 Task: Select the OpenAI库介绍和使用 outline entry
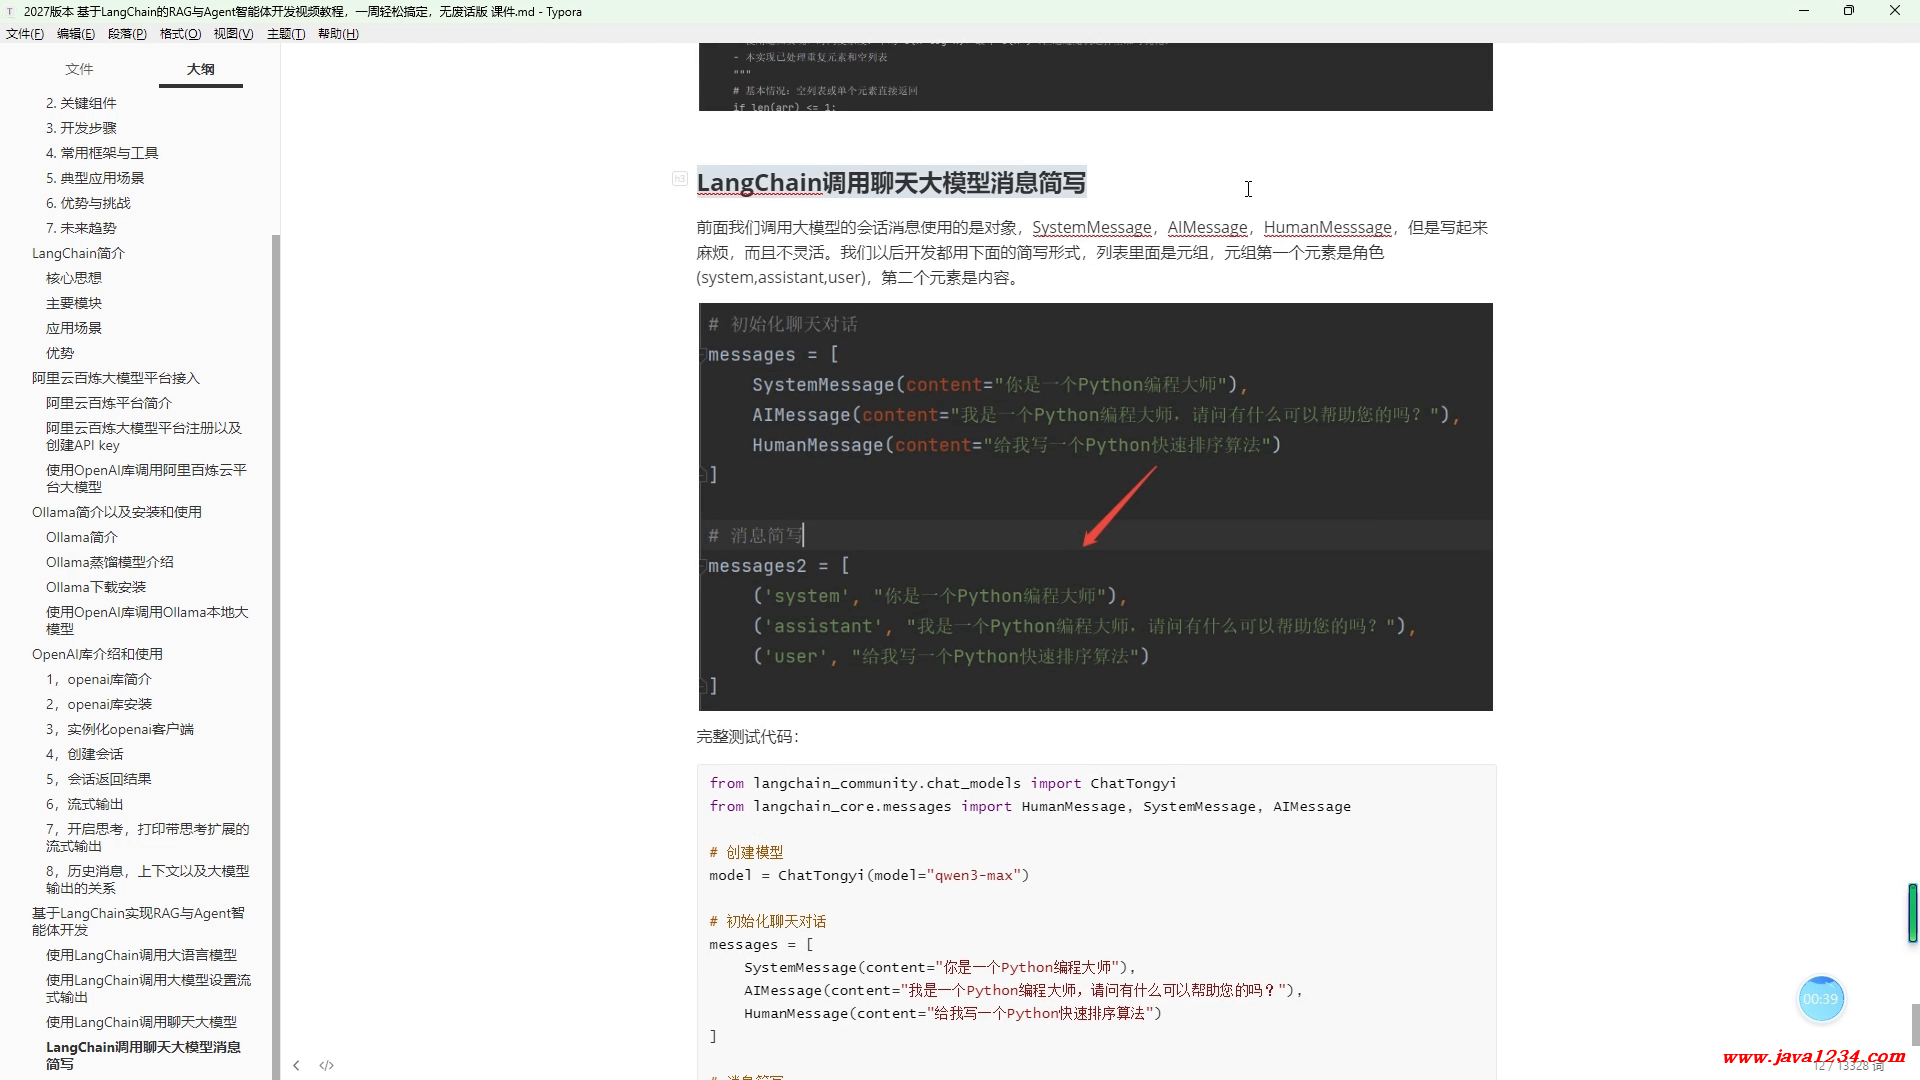[x=97, y=654]
